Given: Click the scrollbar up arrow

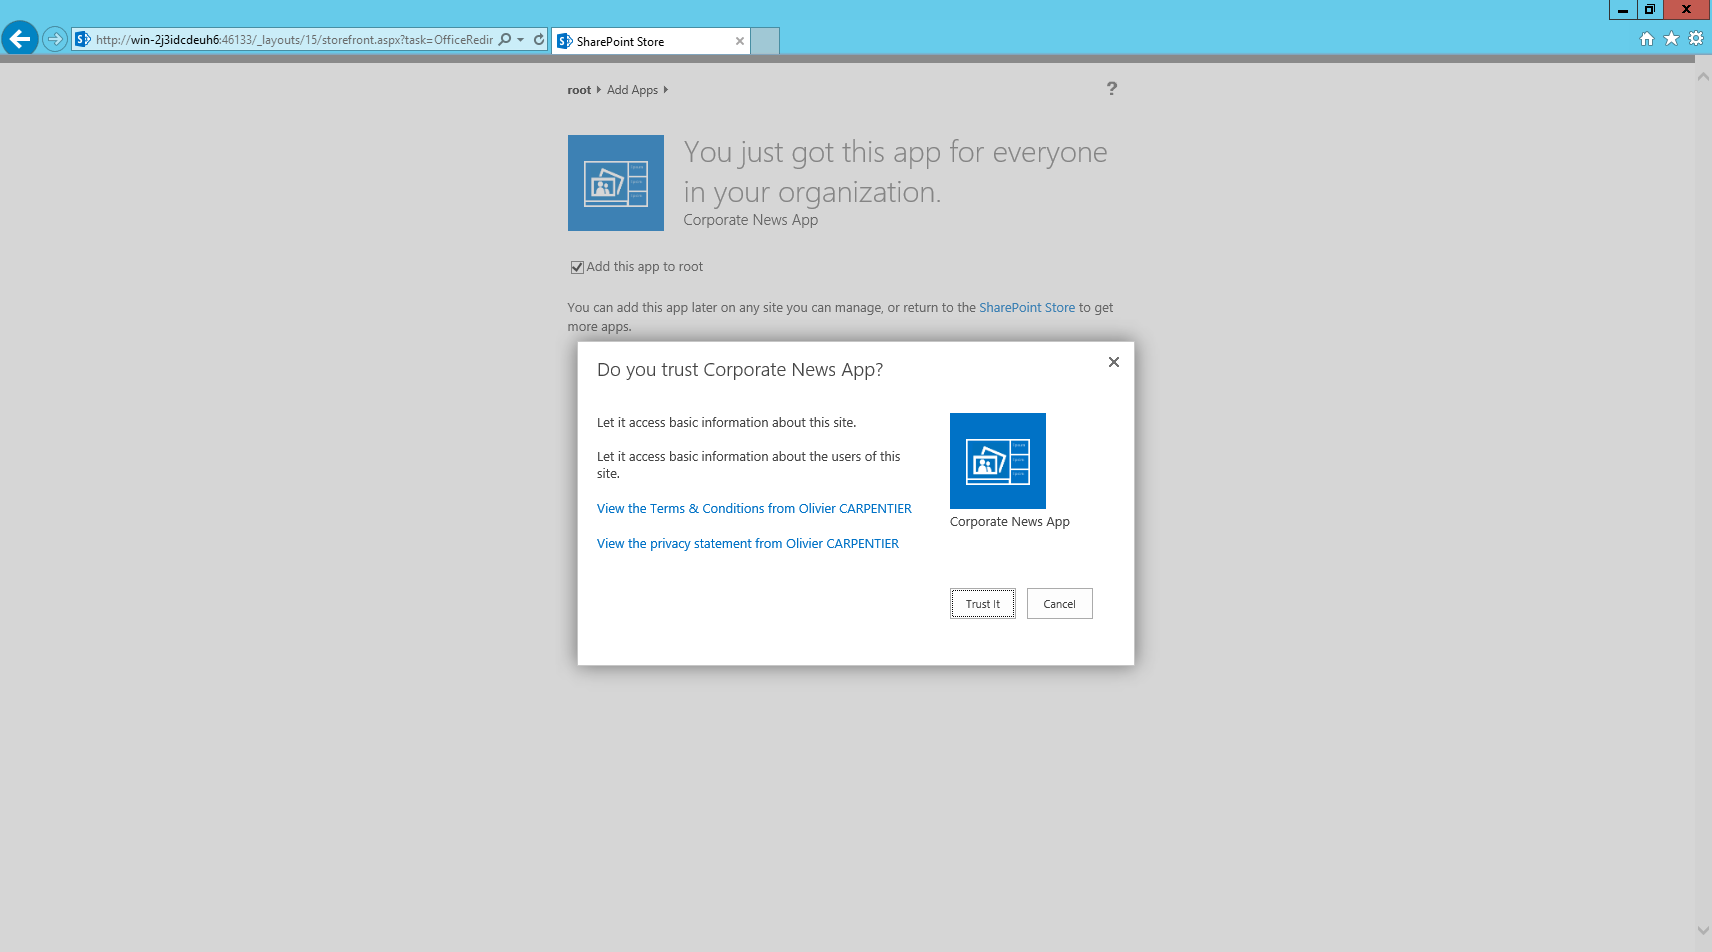Looking at the screenshot, I should click(1703, 77).
